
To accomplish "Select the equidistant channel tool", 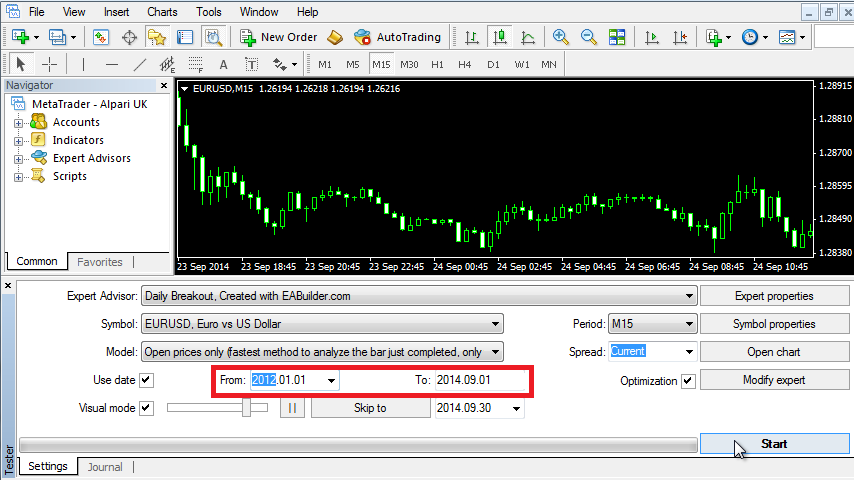I will (x=167, y=64).
